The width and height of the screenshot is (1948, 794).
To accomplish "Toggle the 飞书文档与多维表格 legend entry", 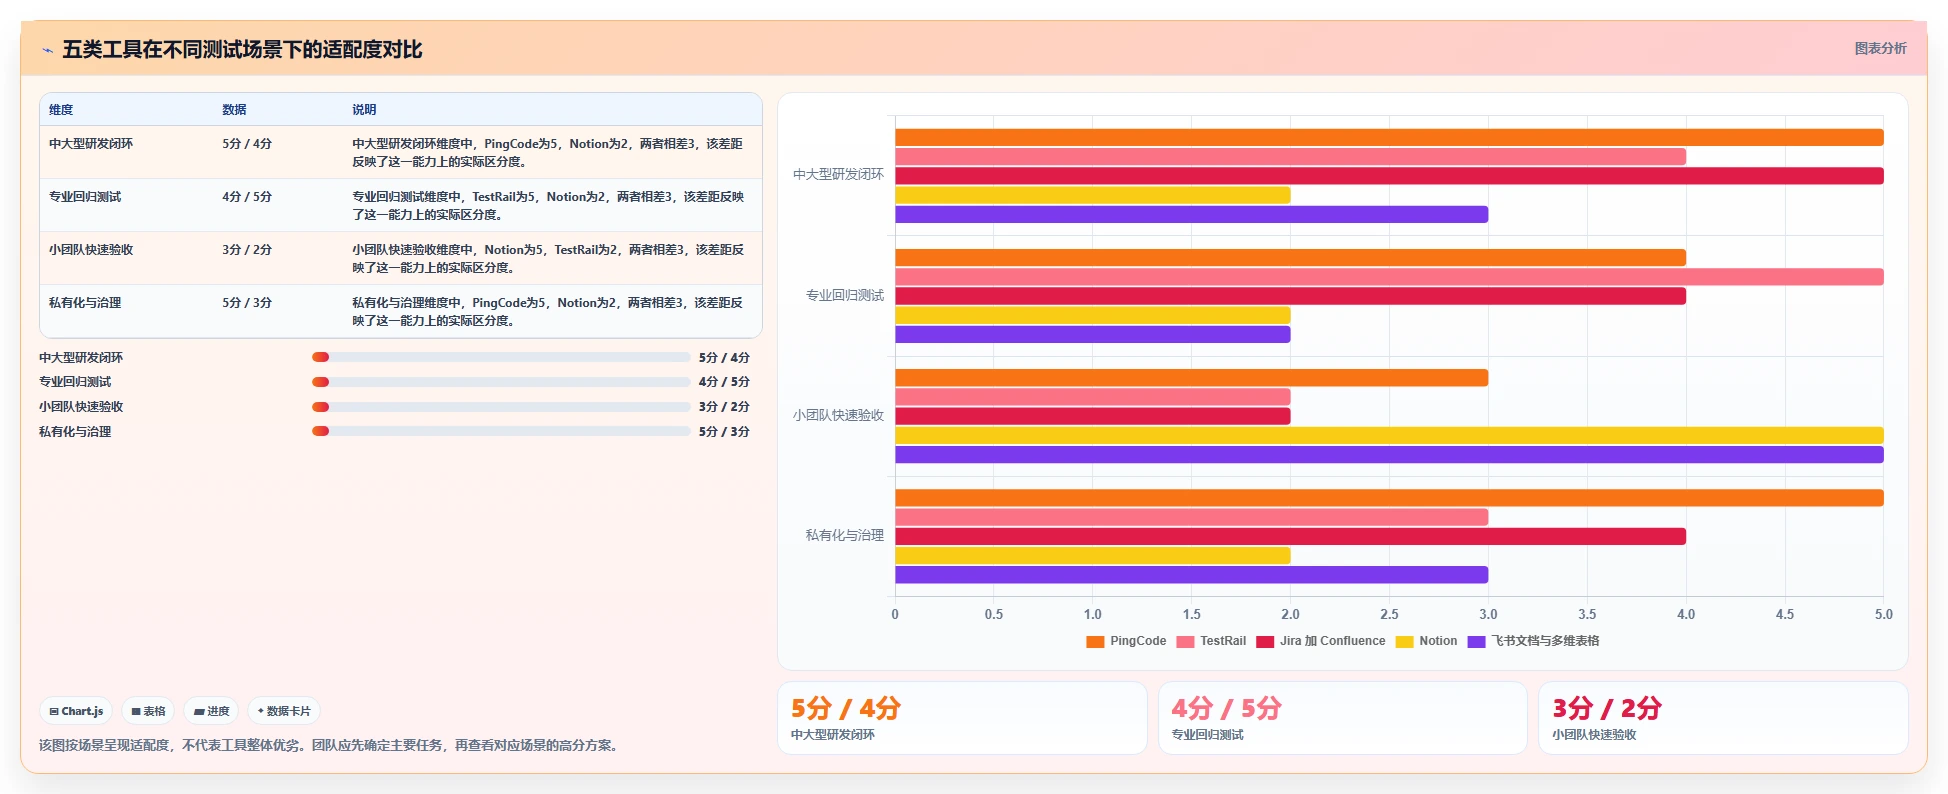I will pyautogui.click(x=1534, y=641).
